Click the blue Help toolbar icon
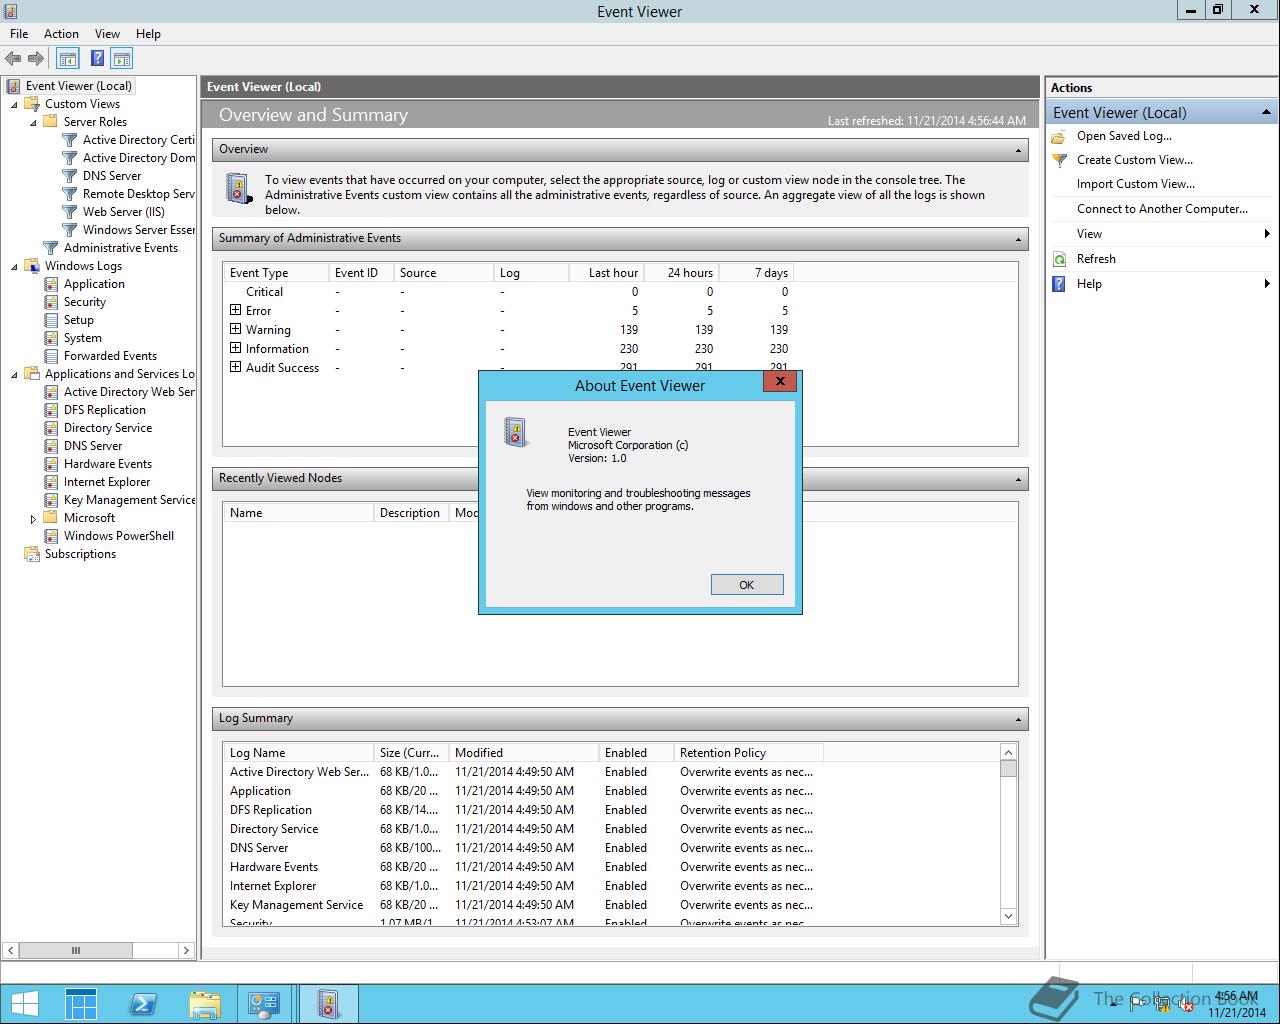The width and height of the screenshot is (1280, 1024). (97, 59)
